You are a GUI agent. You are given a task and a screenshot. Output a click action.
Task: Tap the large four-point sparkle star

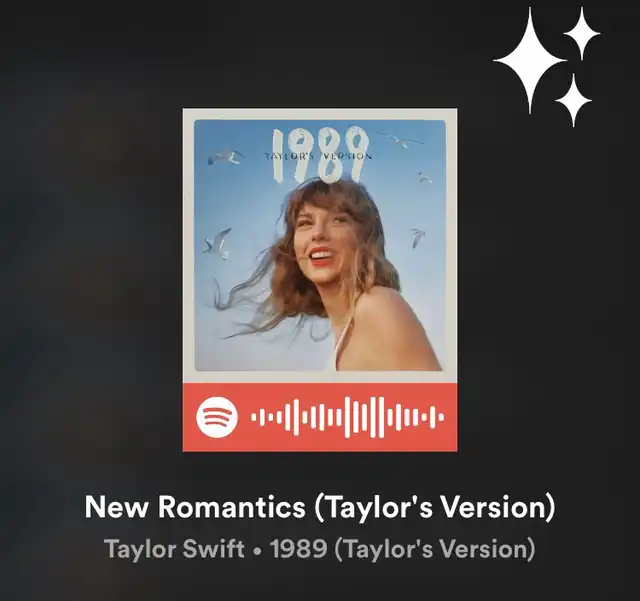click(530, 60)
